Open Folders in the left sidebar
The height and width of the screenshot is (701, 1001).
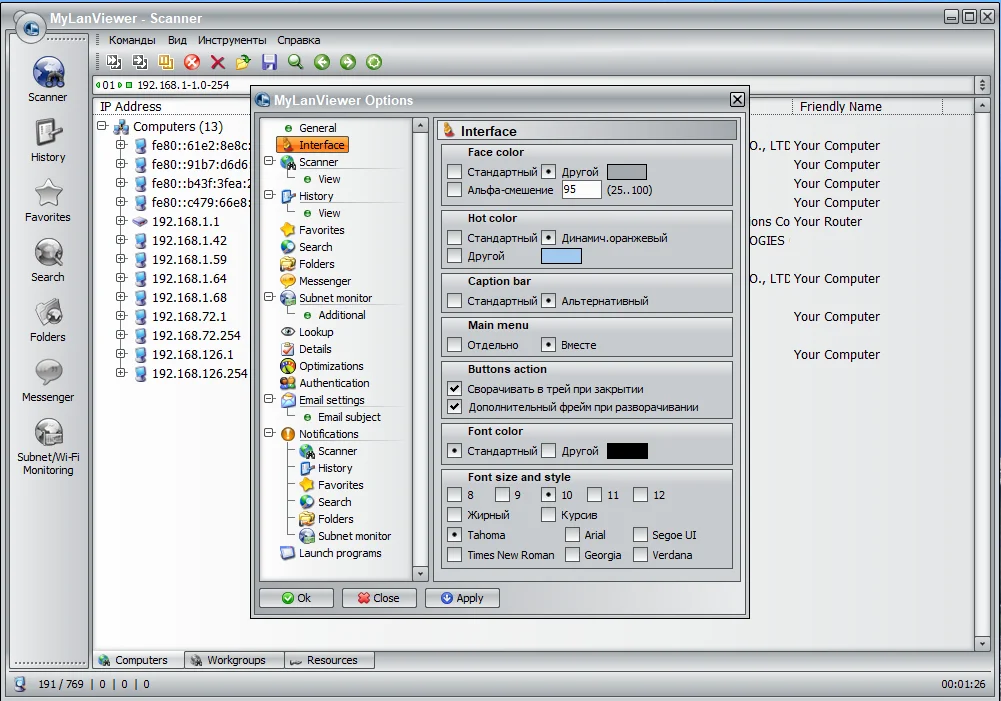click(48, 320)
